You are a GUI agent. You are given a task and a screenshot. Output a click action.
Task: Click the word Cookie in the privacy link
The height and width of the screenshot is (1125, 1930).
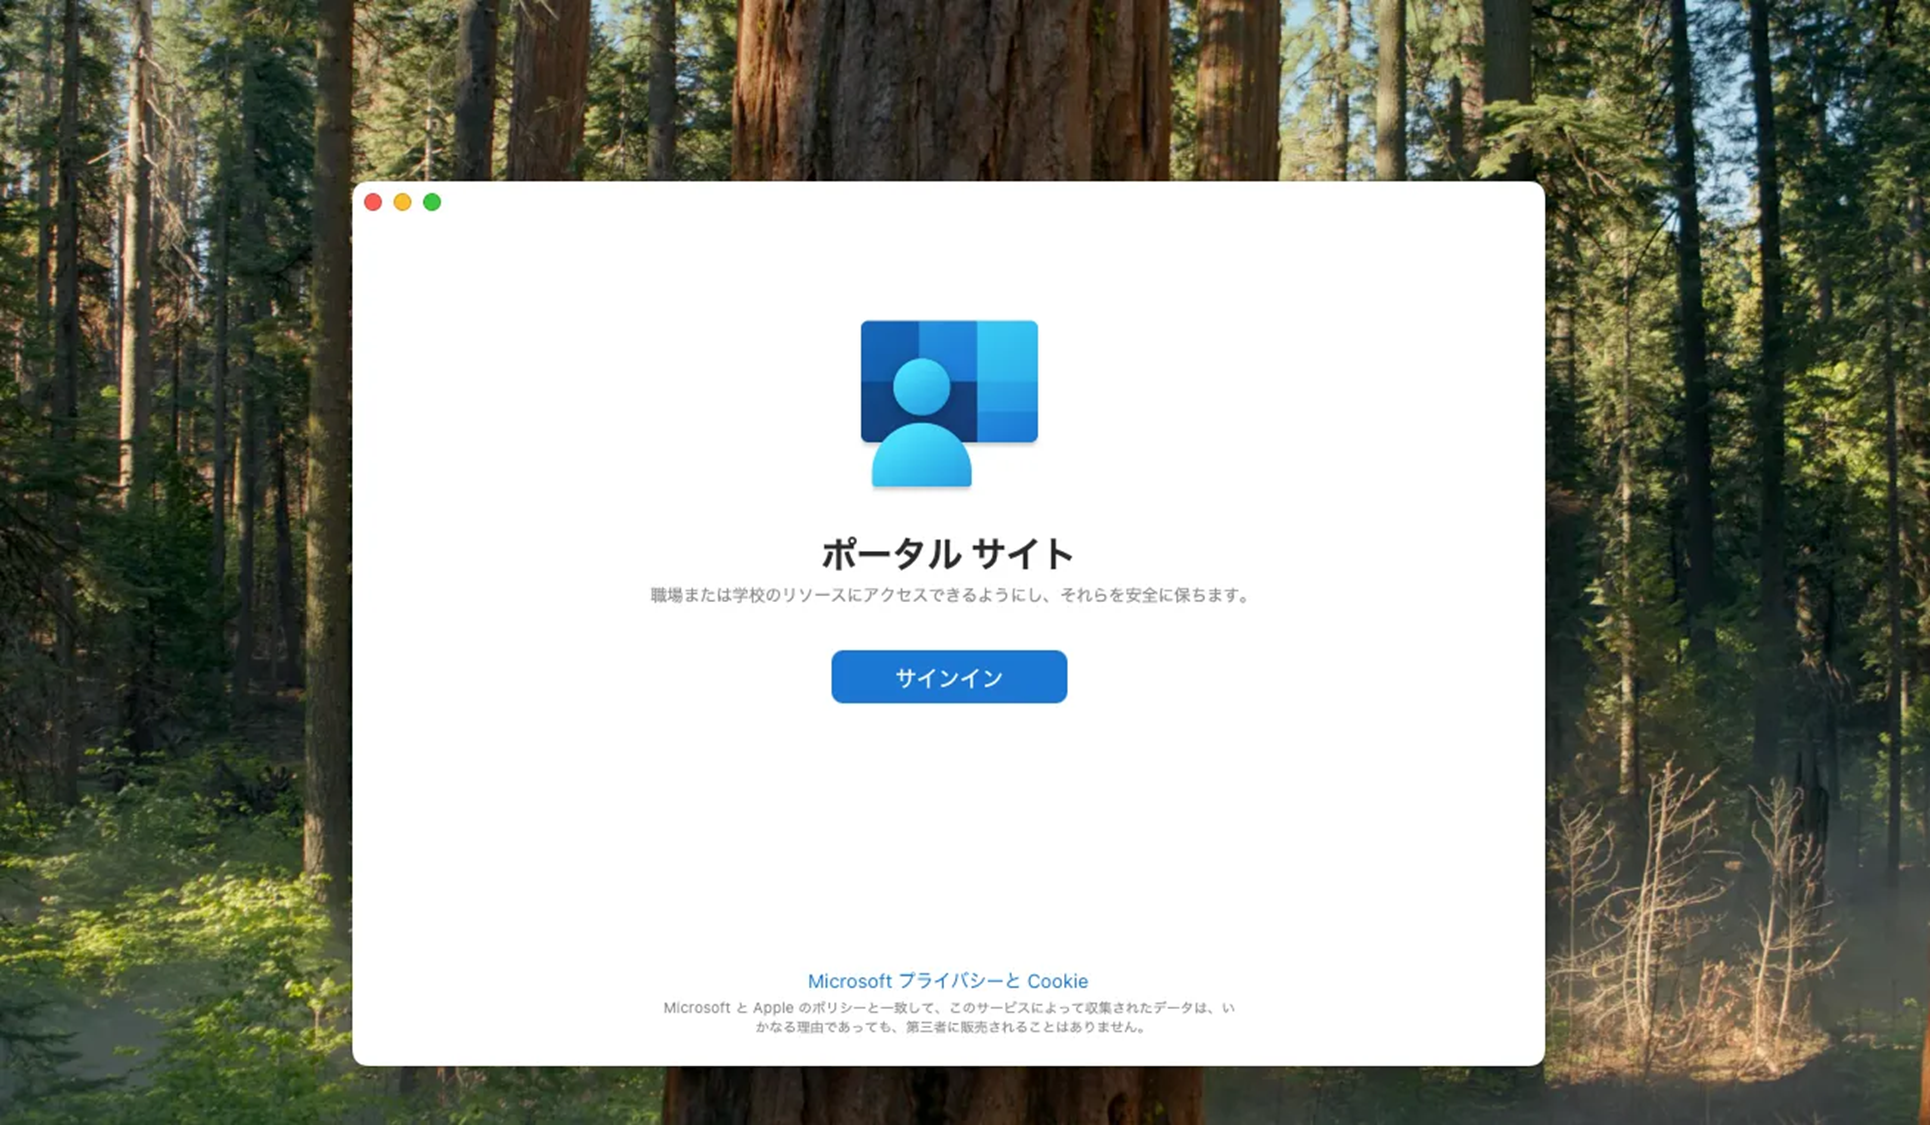click(x=1057, y=981)
